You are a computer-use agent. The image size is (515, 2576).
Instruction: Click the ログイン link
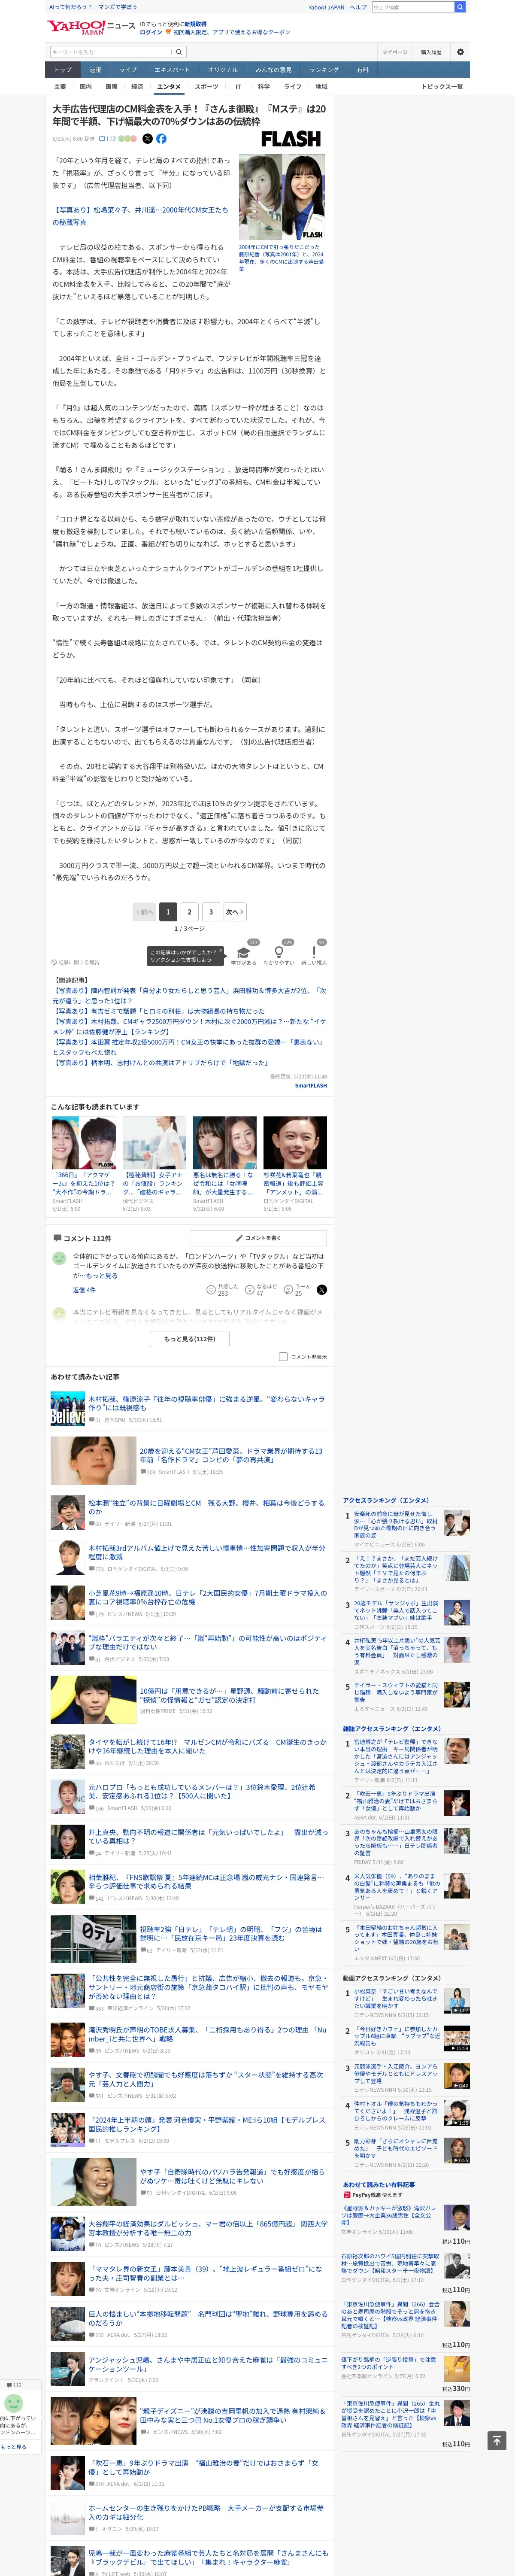[x=150, y=32]
